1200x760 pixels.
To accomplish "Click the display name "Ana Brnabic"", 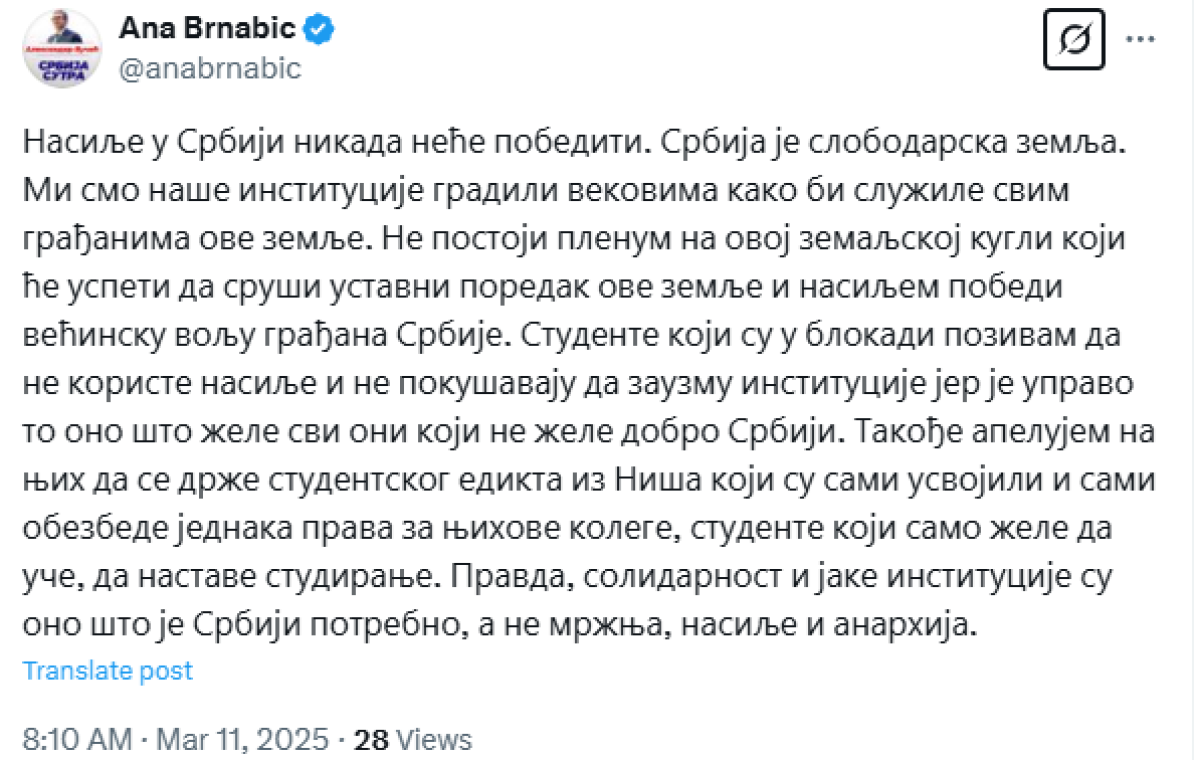I will tap(207, 29).
